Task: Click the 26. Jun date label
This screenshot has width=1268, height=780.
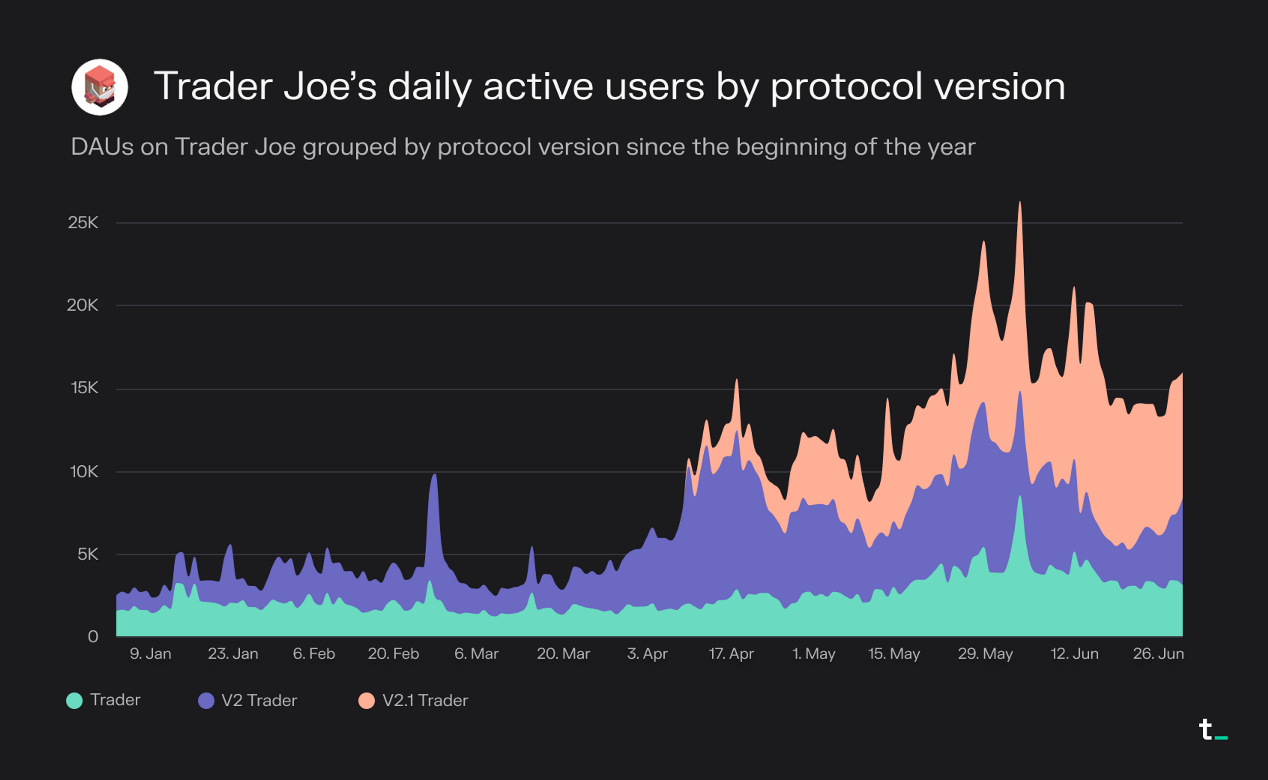Action: point(1159,653)
